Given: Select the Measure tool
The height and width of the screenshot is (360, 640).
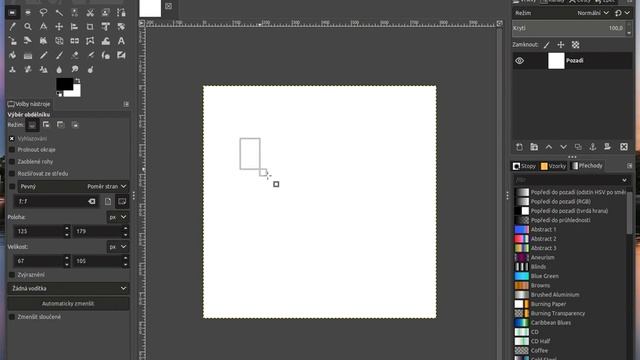Looking at the screenshot, I should 43,27.
